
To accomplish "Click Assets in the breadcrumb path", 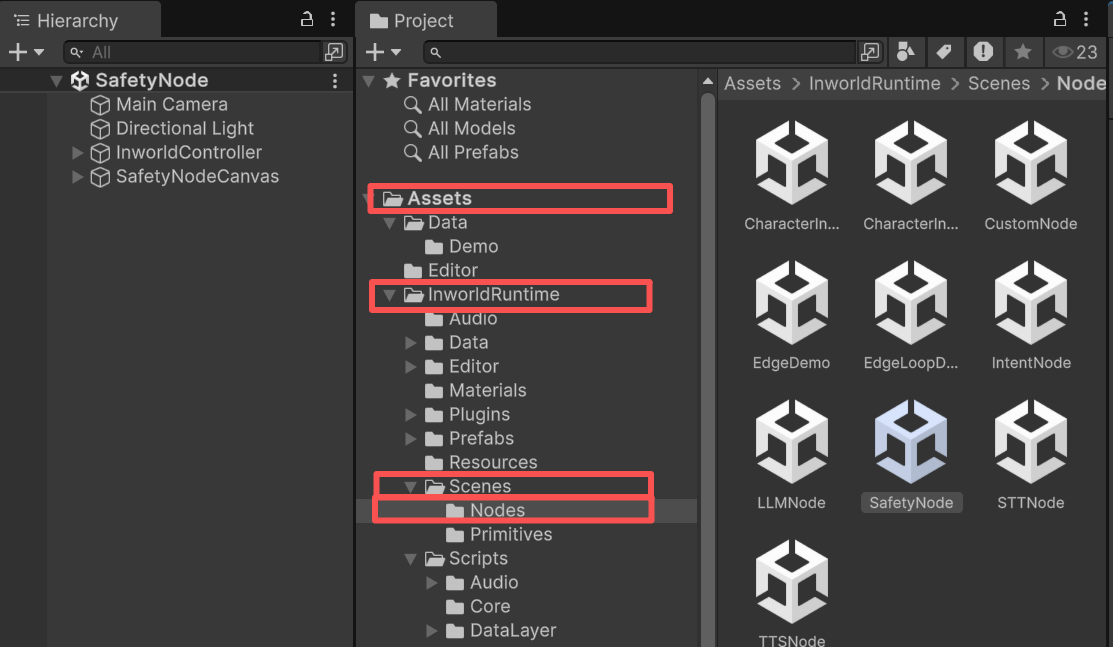I will click(752, 84).
